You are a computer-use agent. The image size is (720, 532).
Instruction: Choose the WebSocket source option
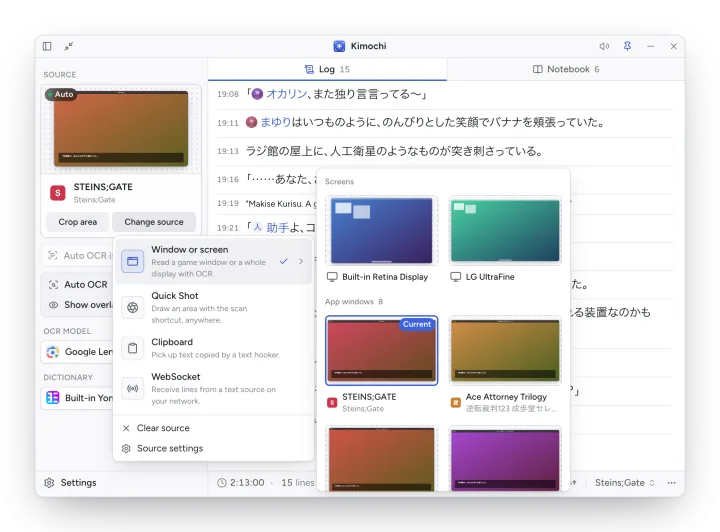point(214,388)
